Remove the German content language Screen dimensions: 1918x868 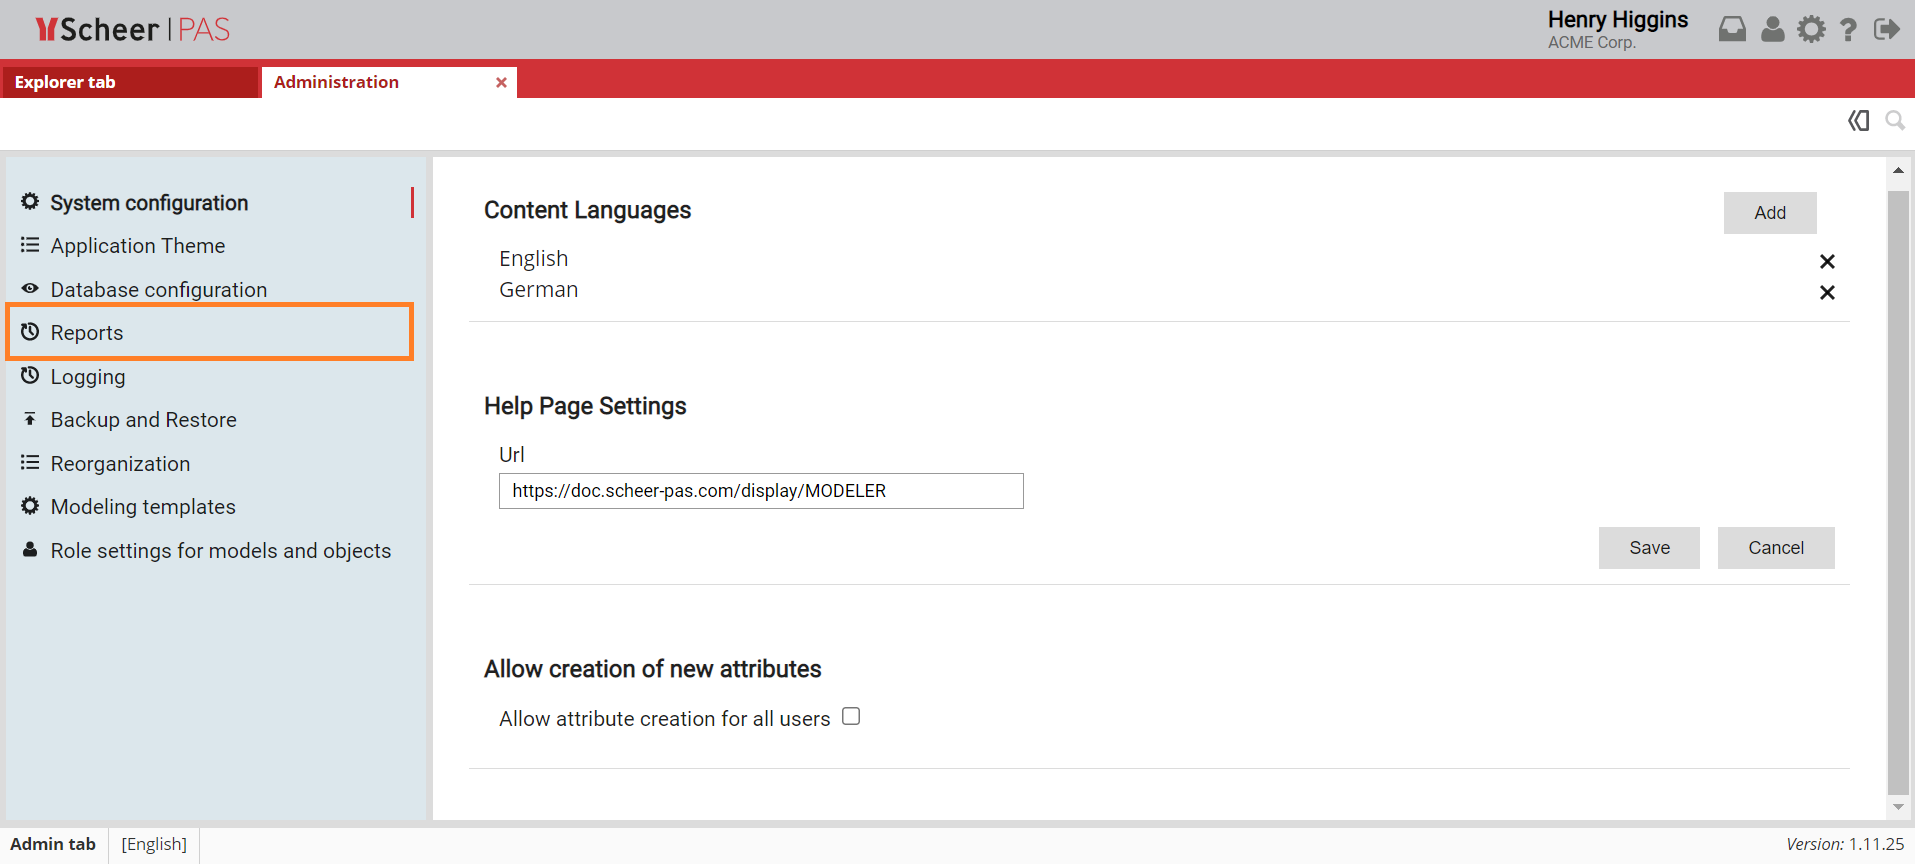pyautogui.click(x=1827, y=293)
